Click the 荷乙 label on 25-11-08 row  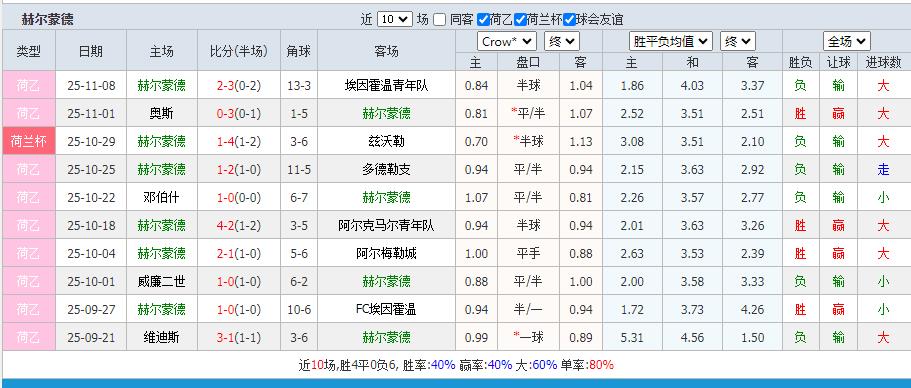pyautogui.click(x=29, y=86)
